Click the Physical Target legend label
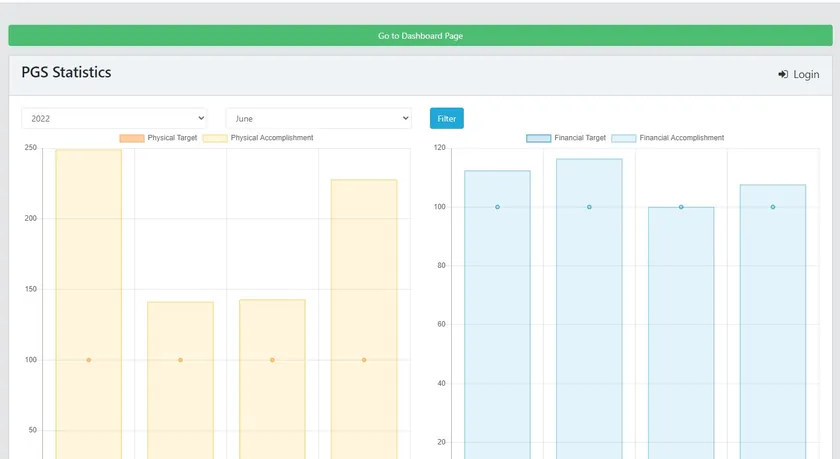Screen dimensions: 840x459 point(172,138)
